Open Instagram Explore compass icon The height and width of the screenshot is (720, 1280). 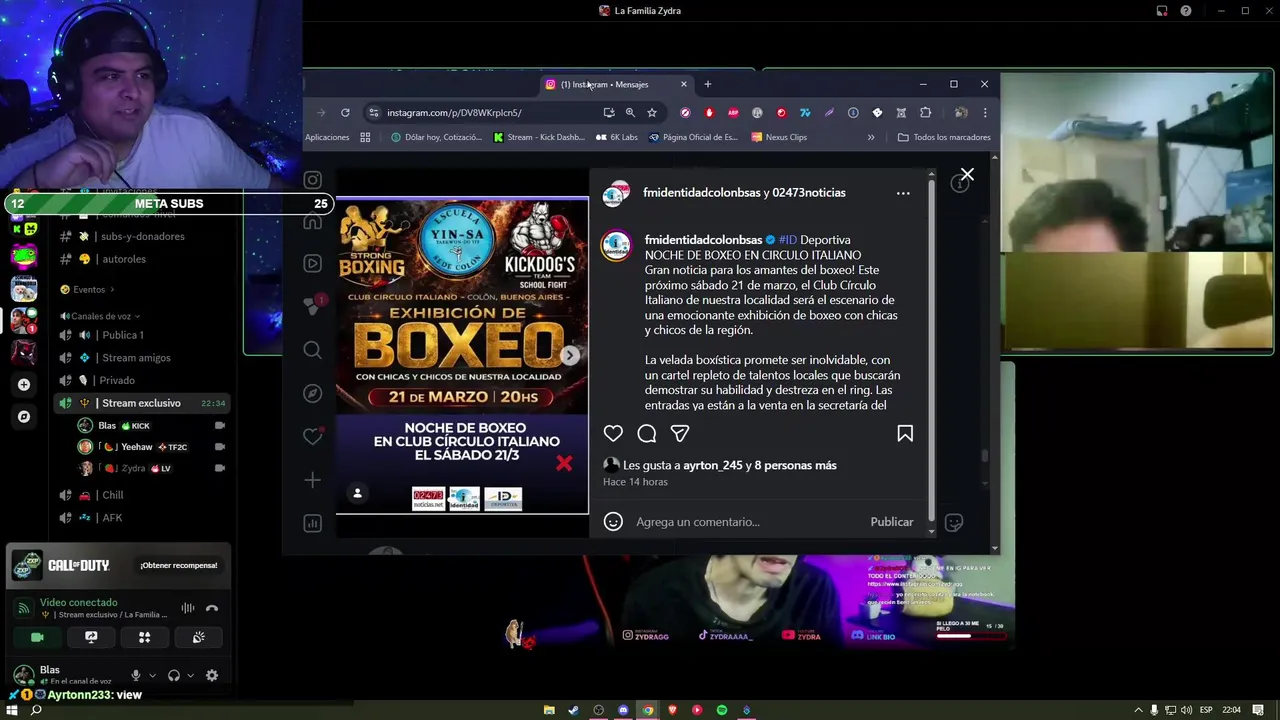click(313, 393)
